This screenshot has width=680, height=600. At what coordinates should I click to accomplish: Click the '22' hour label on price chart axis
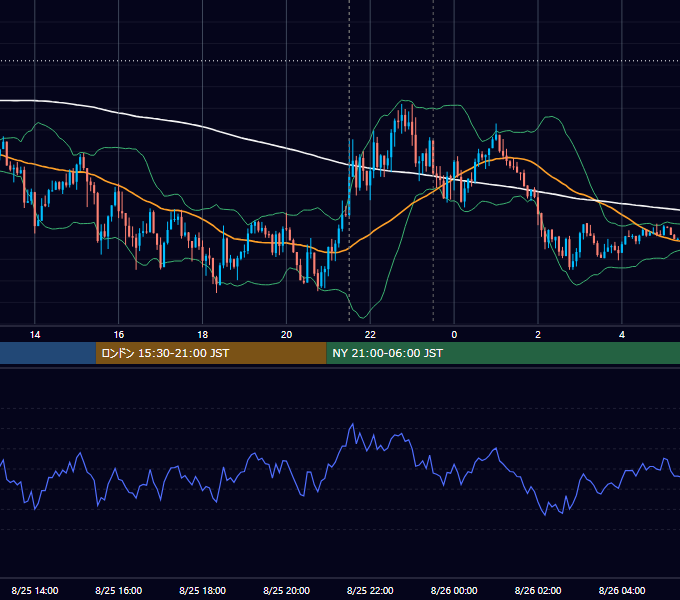coord(370,335)
